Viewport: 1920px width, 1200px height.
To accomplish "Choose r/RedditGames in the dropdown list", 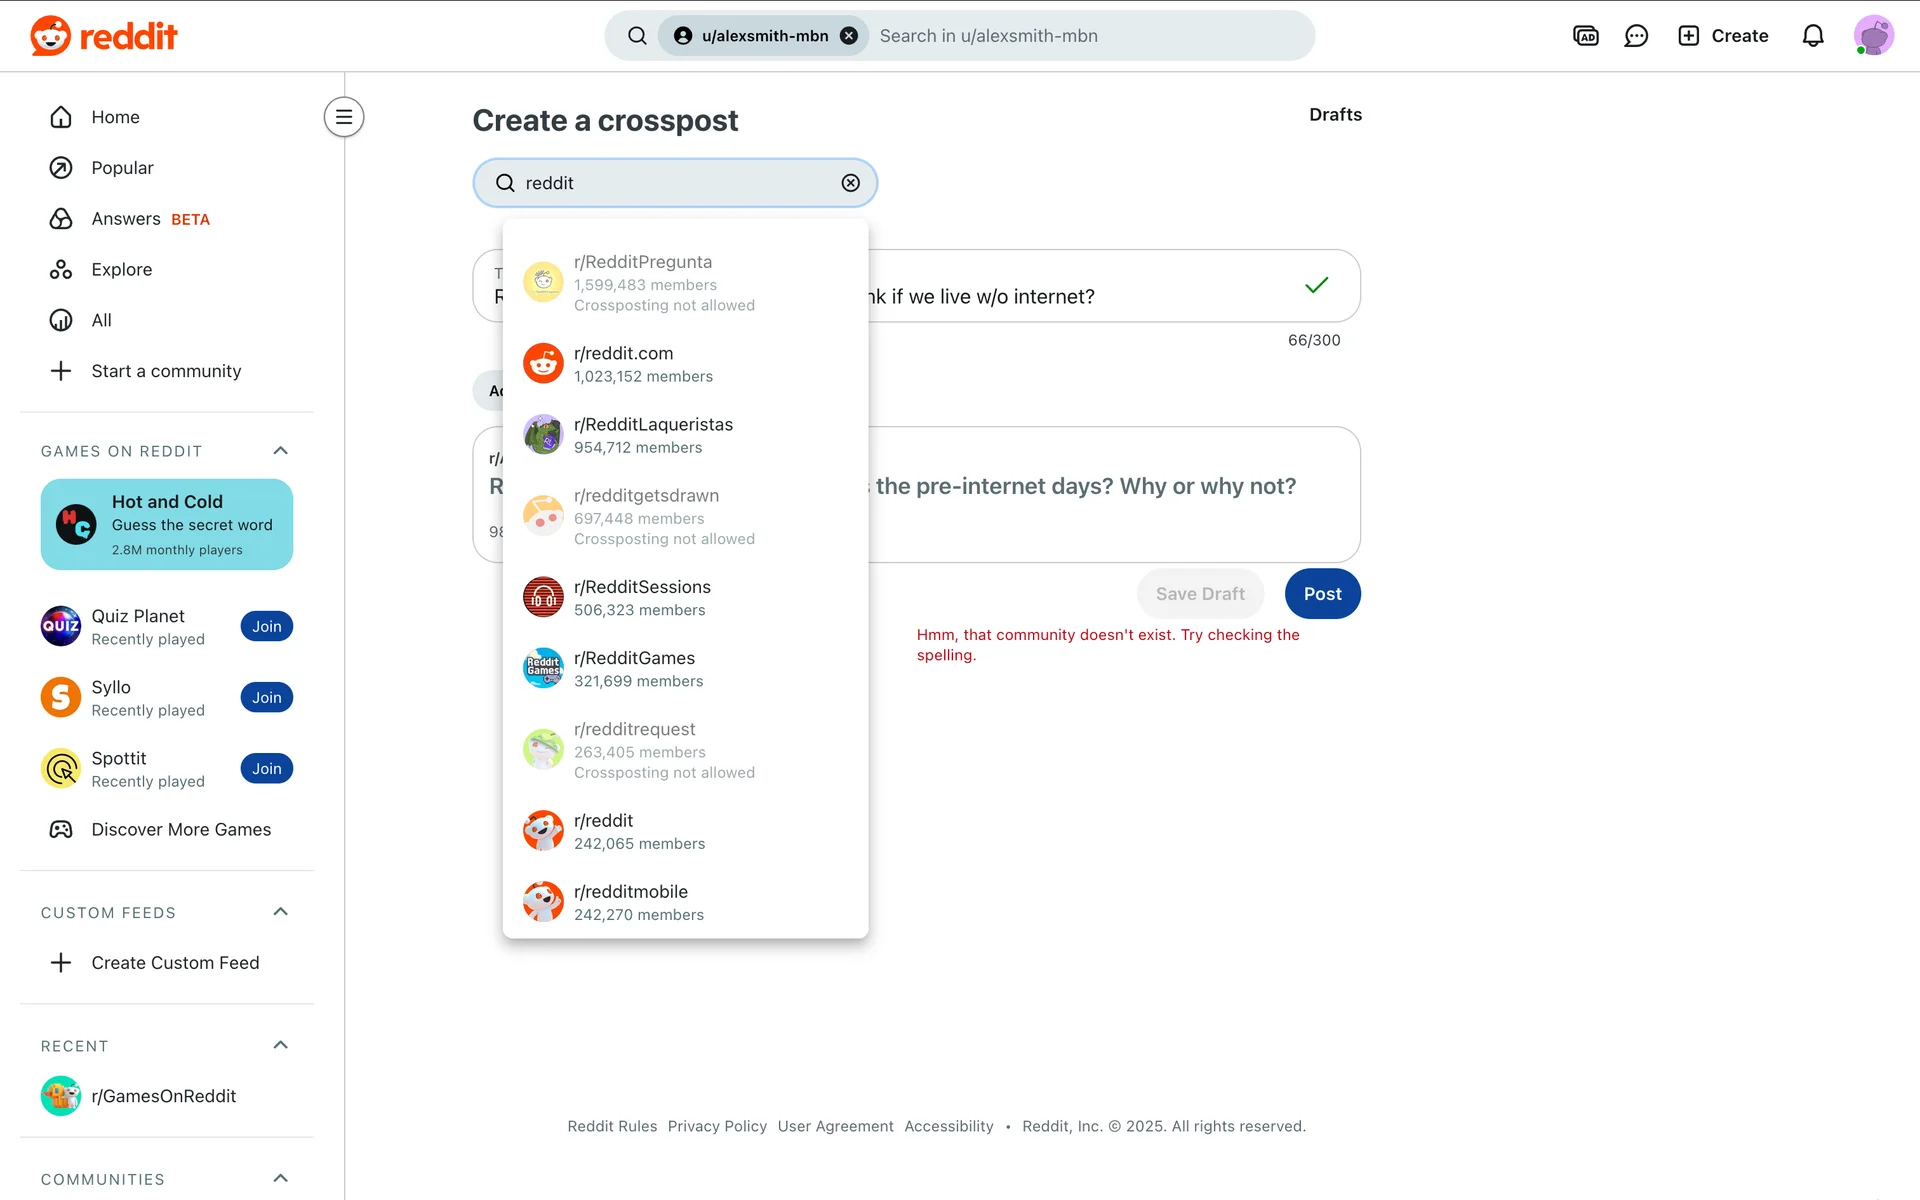I will (634, 668).
